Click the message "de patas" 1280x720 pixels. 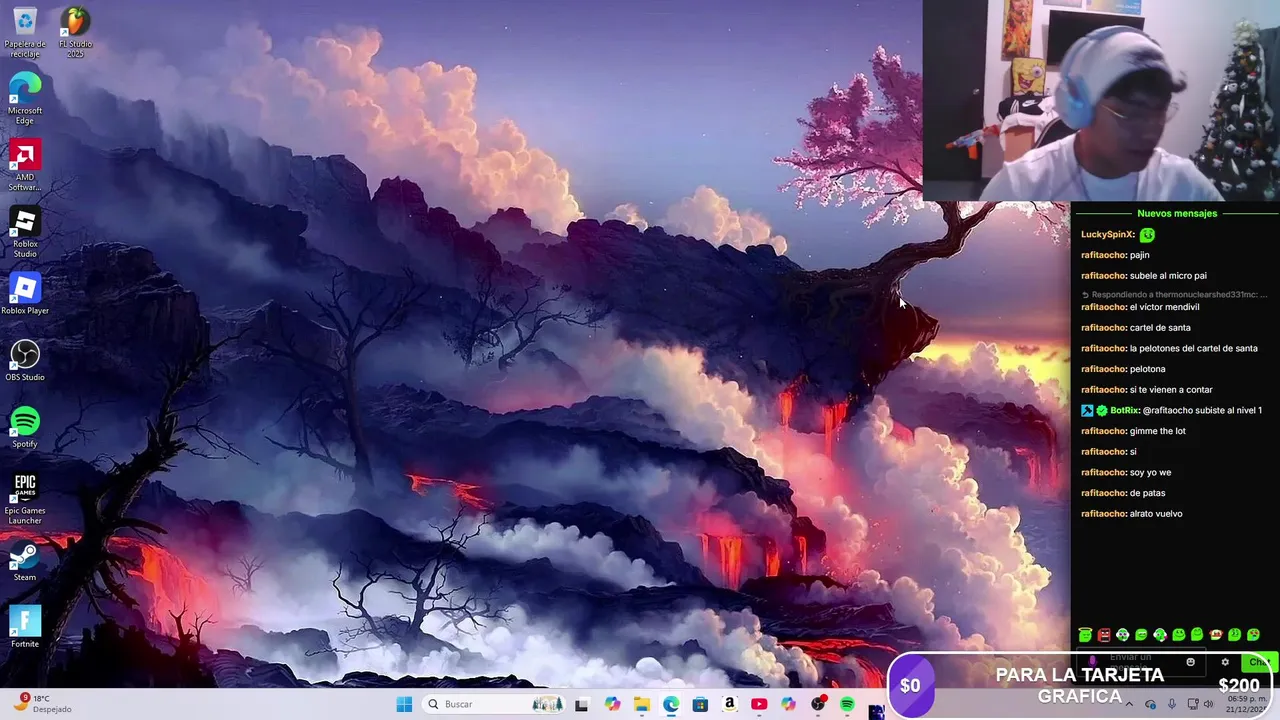pos(1148,493)
